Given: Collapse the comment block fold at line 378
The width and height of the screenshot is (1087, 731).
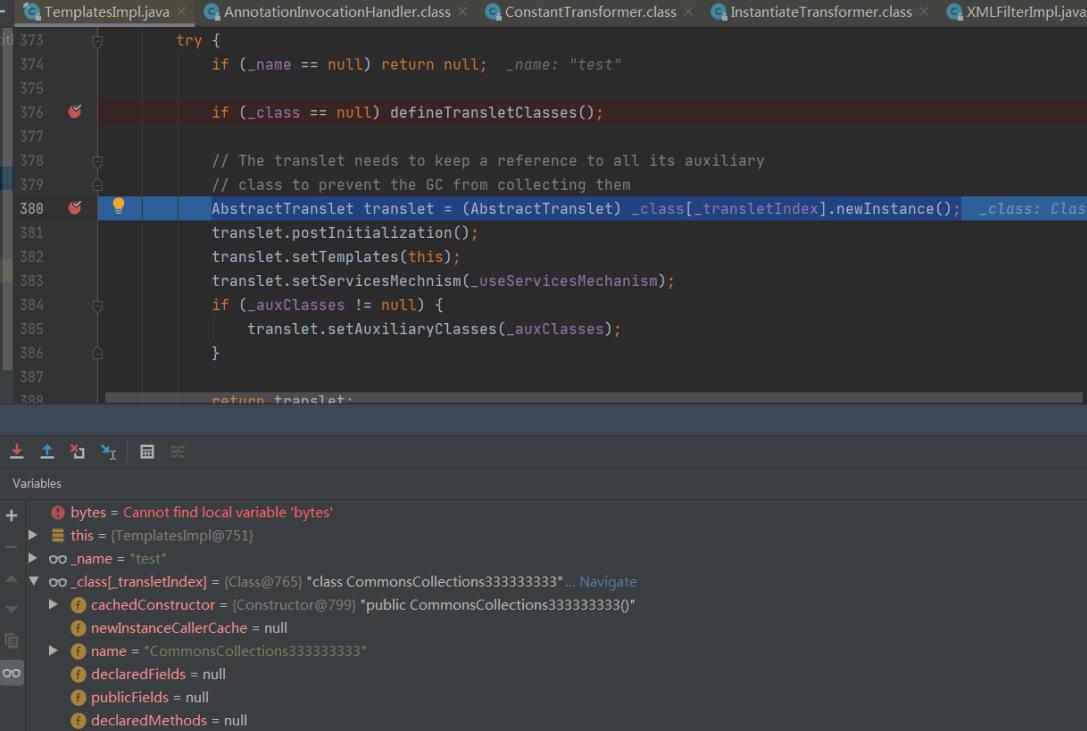Looking at the screenshot, I should click(x=98, y=161).
